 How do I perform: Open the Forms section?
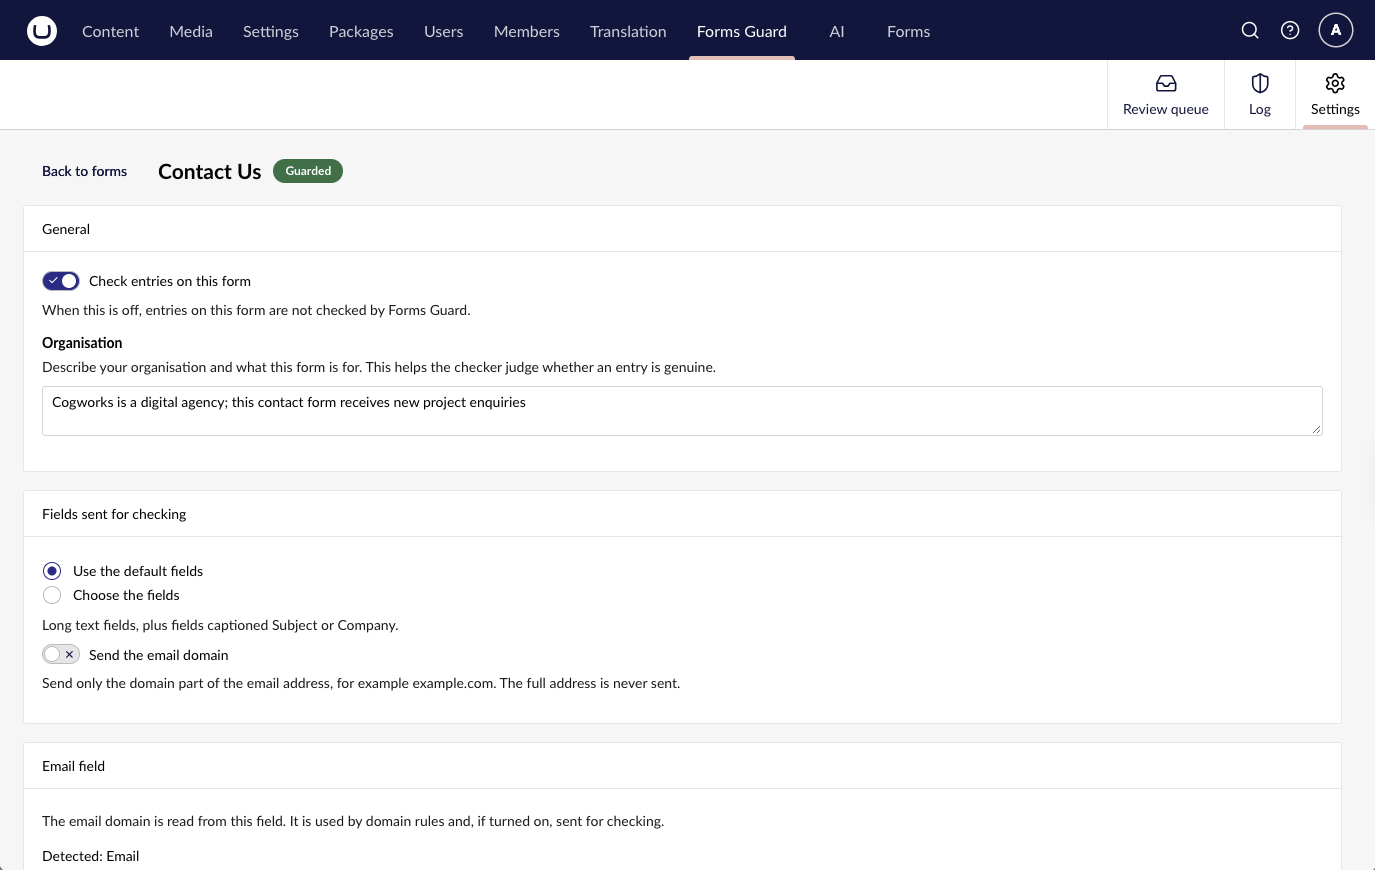point(908,31)
